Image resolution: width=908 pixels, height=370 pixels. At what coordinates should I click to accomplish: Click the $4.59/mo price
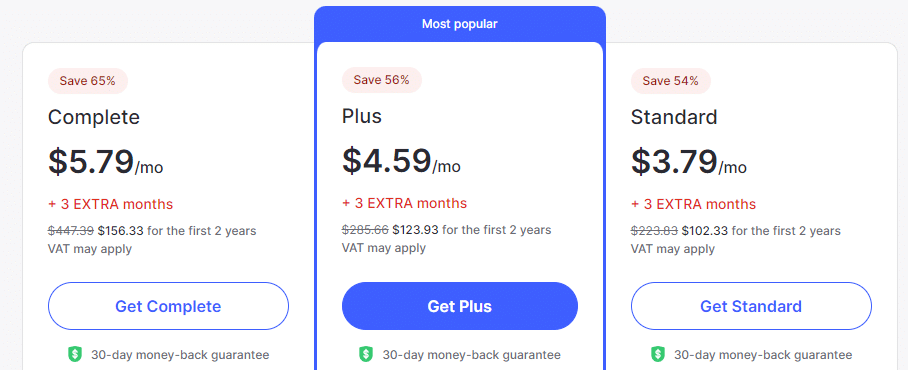(401, 161)
